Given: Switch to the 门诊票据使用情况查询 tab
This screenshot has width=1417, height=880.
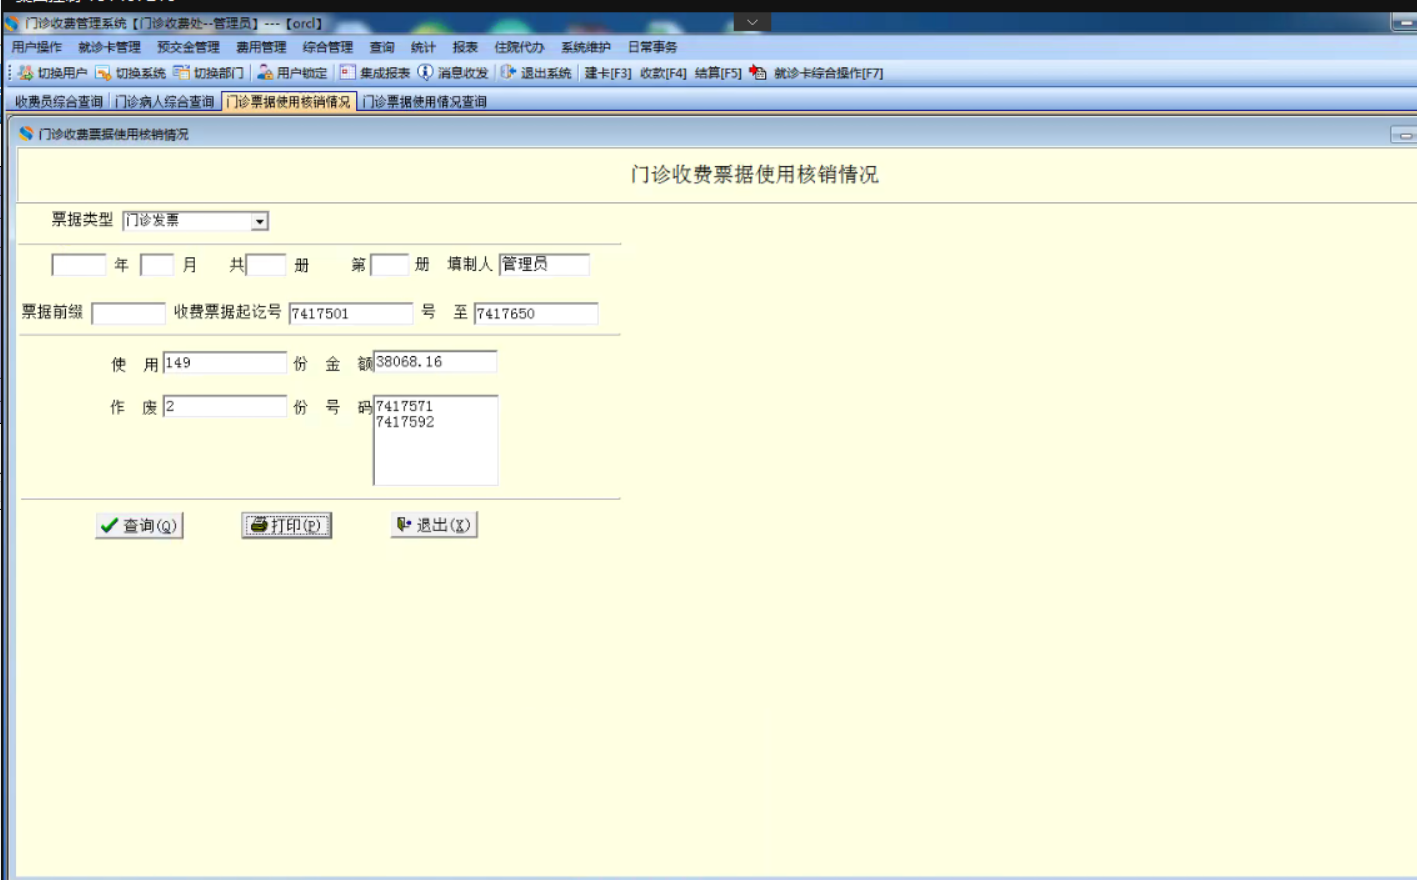Looking at the screenshot, I should pyautogui.click(x=424, y=102).
